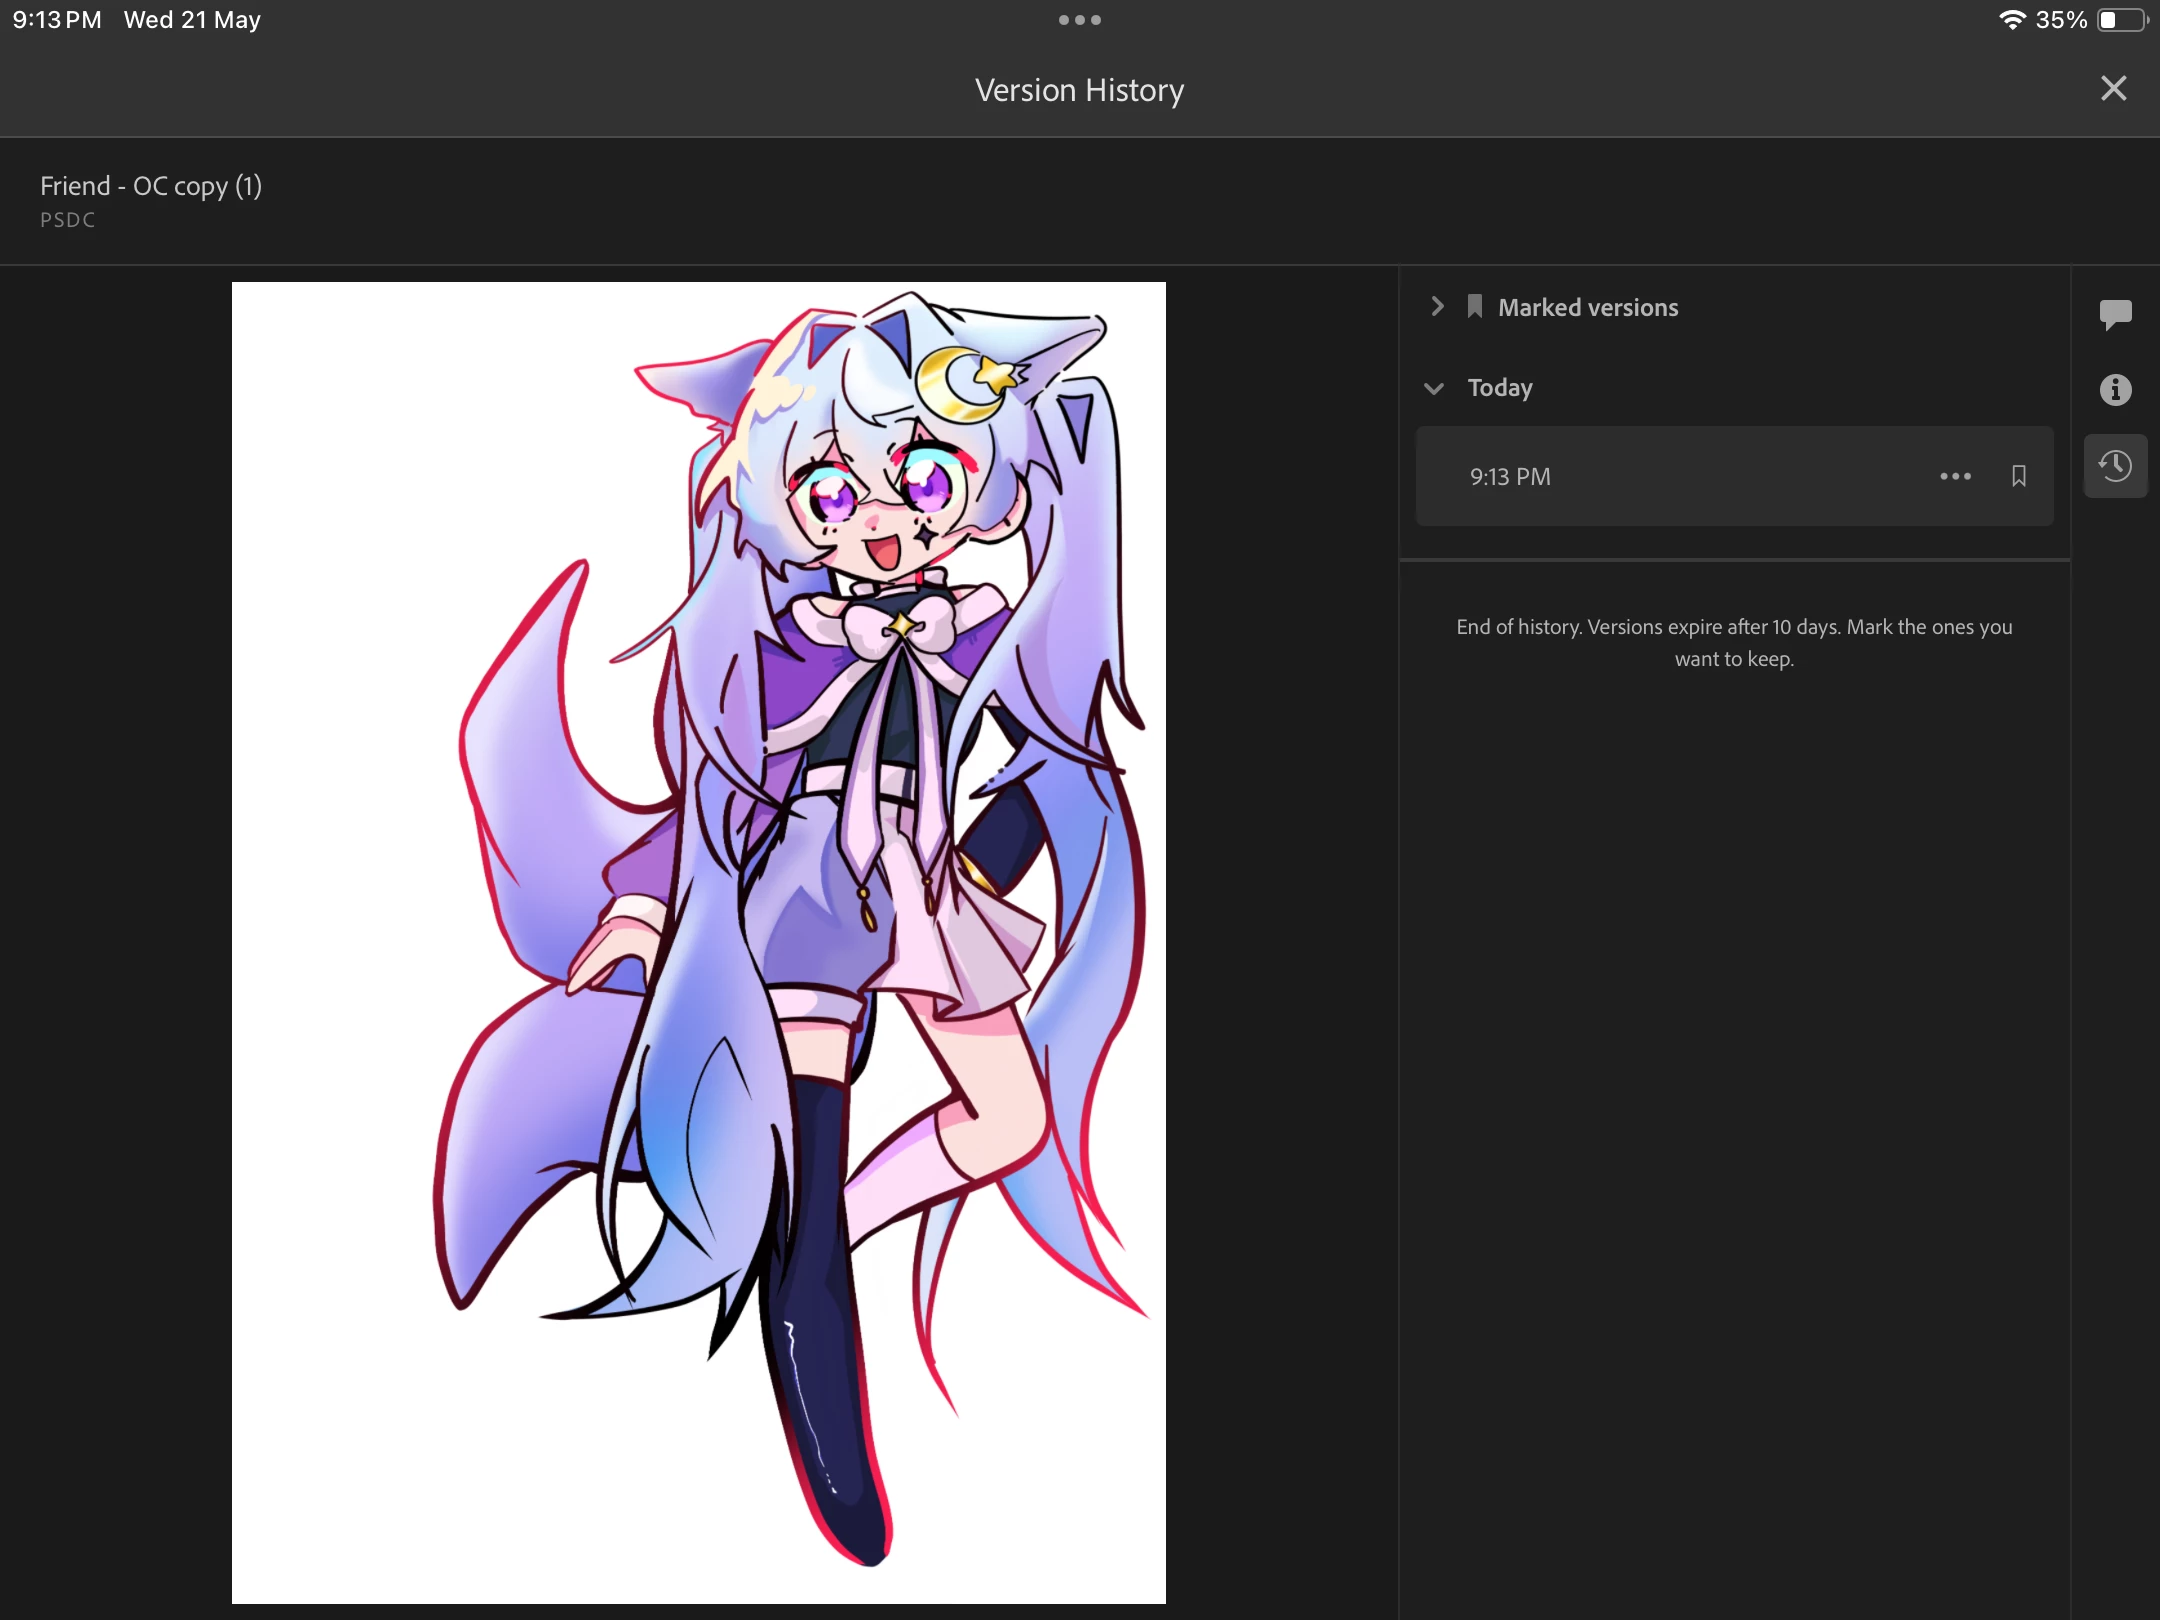Screen dimensions: 2160x1620
Task: Open the comments speech bubble panel
Action: tap(2115, 314)
